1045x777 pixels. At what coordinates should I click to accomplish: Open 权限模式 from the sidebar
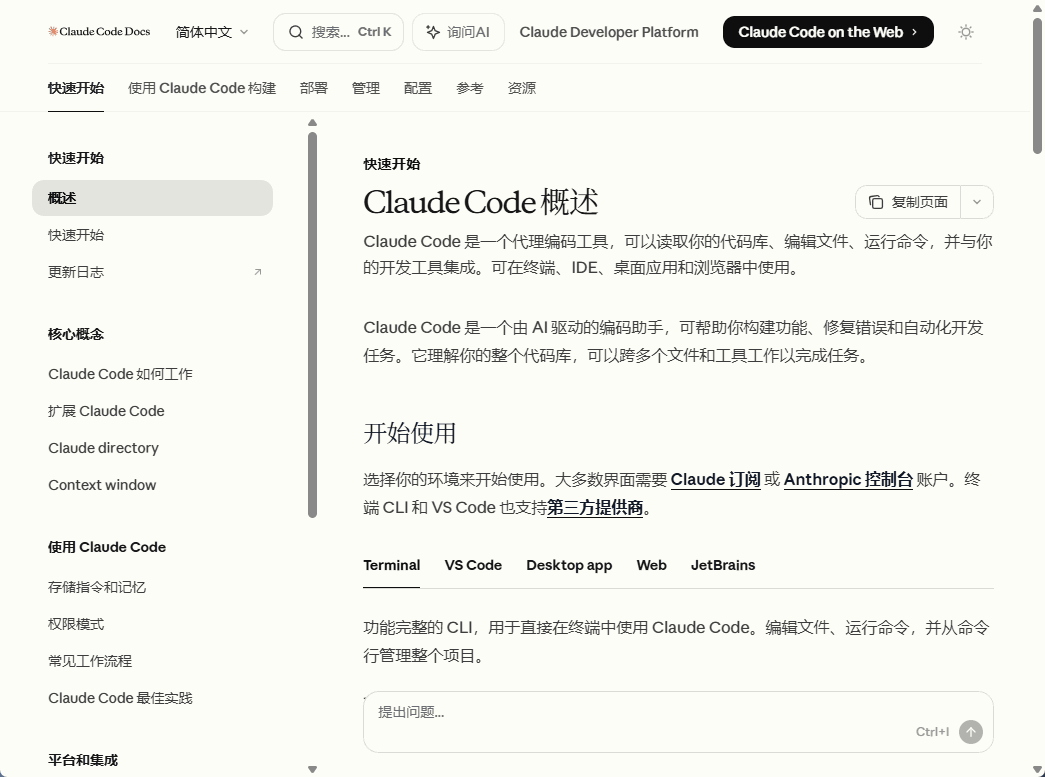coord(75,624)
